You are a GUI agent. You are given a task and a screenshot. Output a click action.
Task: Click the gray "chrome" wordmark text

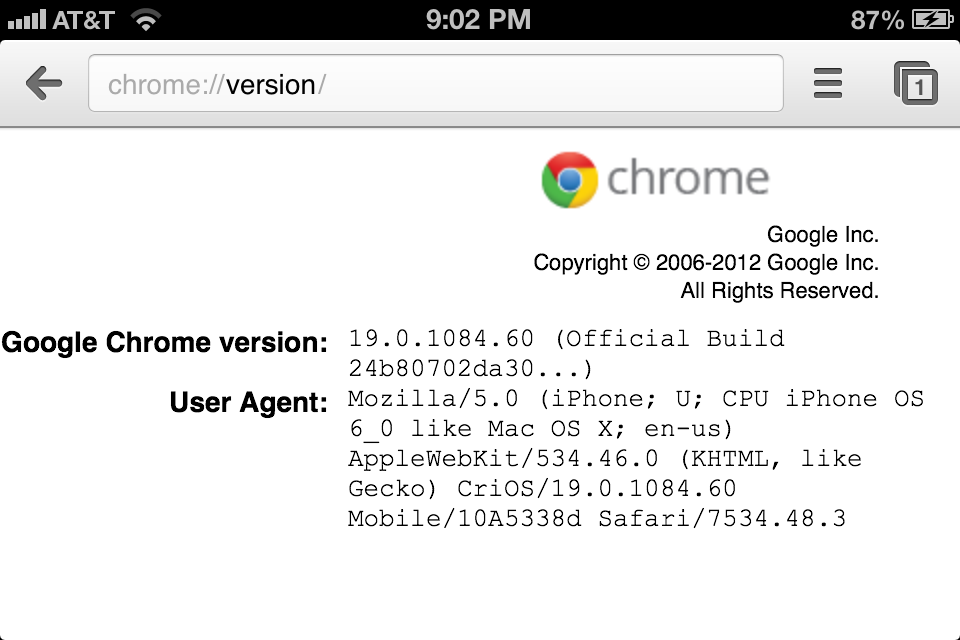(688, 179)
